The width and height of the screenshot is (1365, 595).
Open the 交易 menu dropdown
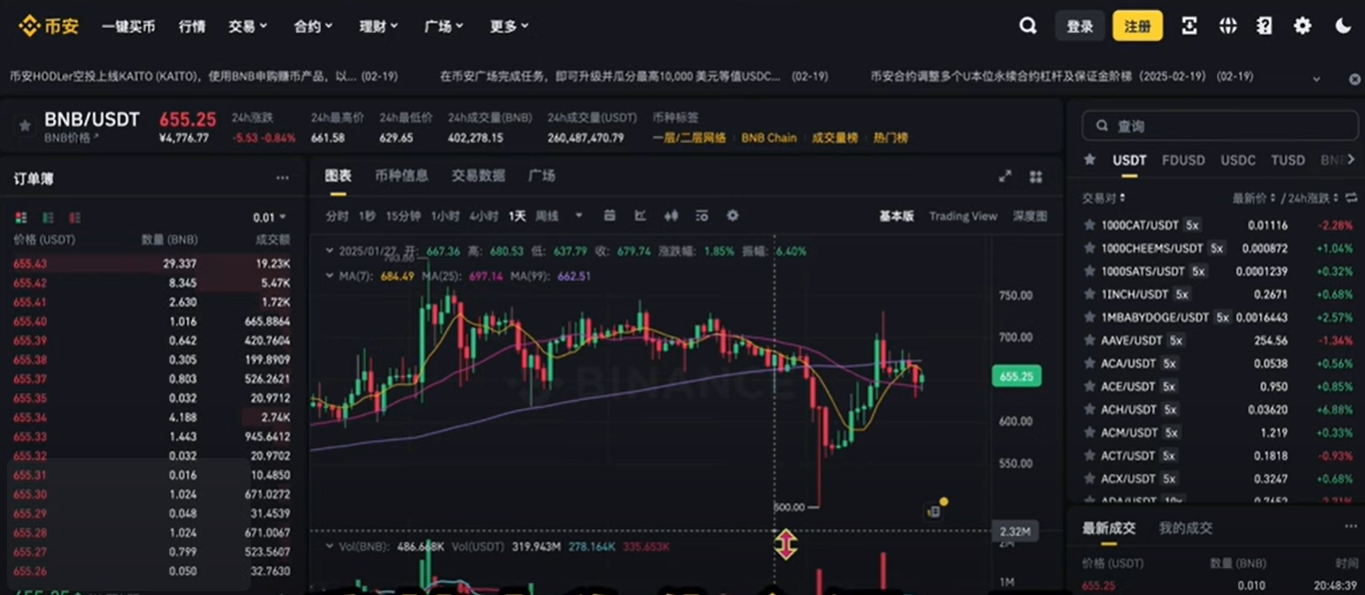click(x=248, y=27)
